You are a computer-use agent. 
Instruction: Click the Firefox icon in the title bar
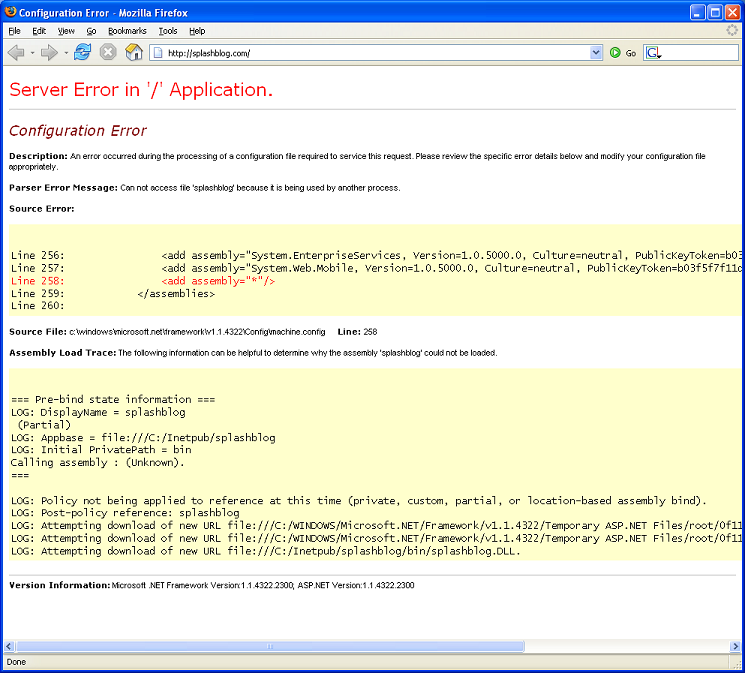(x=10, y=12)
